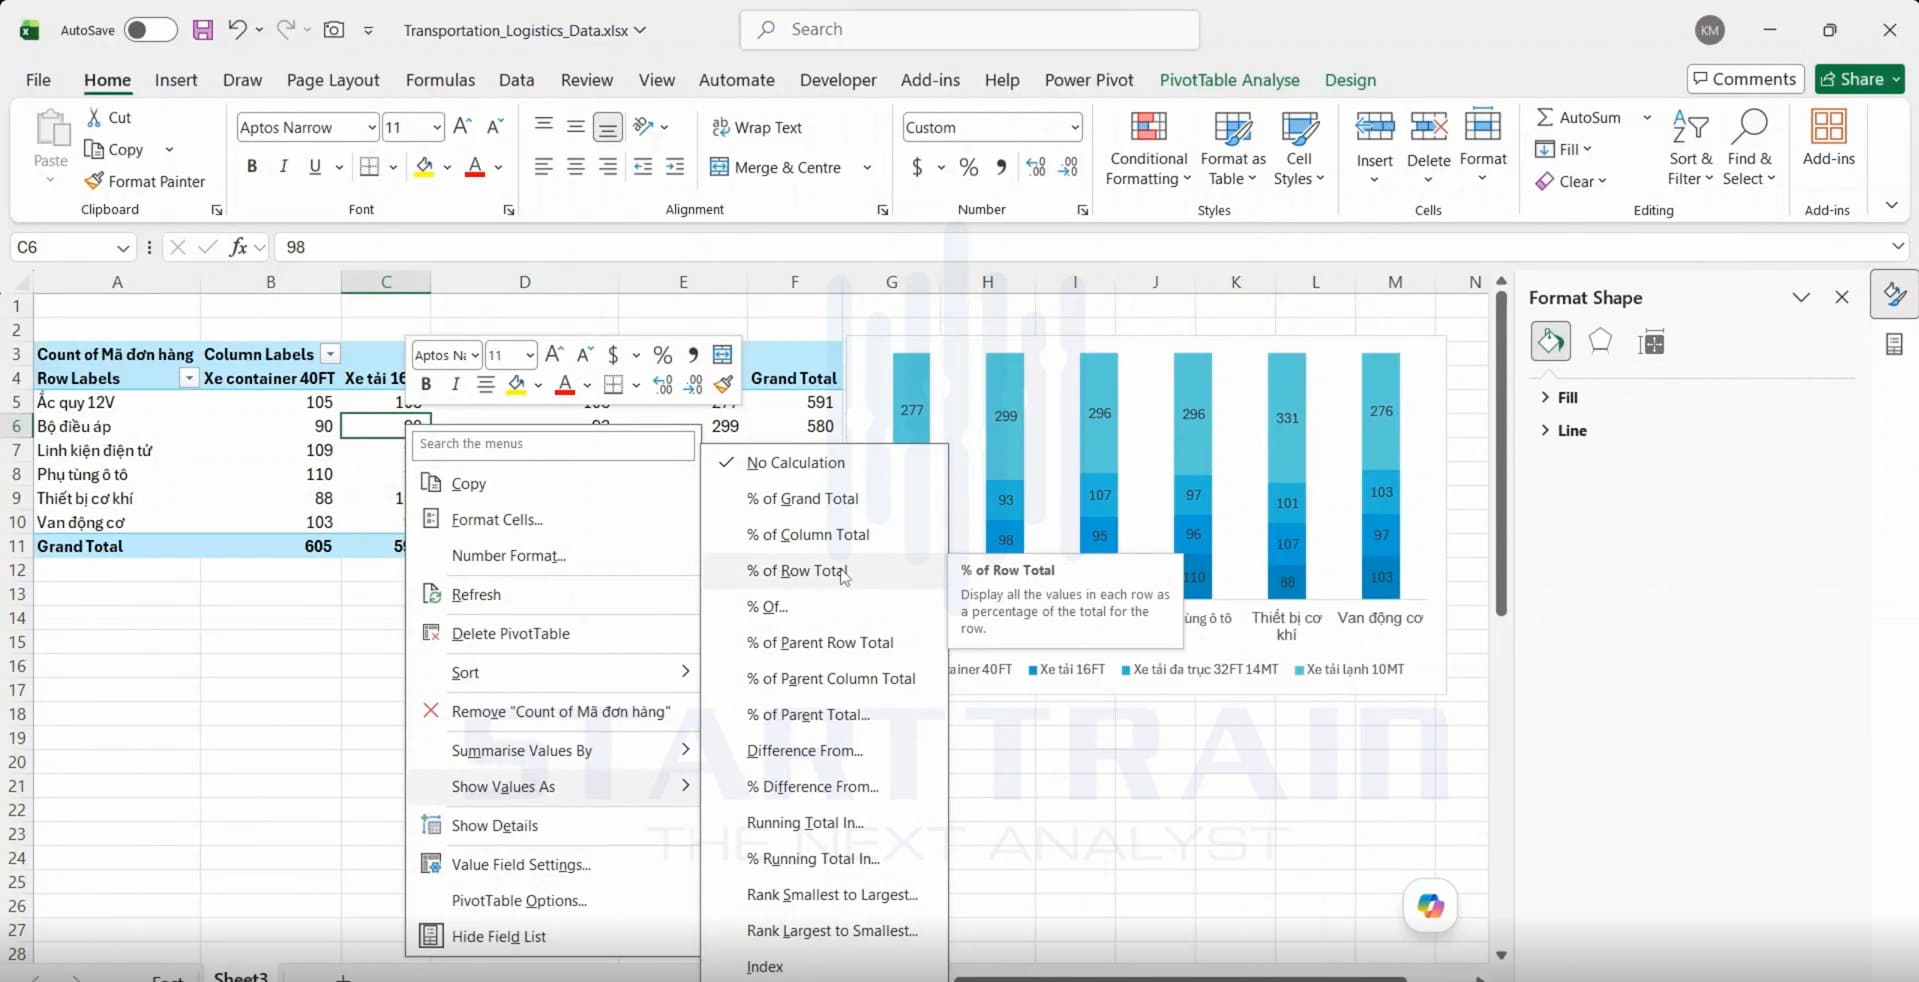The height and width of the screenshot is (982, 1919).
Task: Switch to the Insert ribbon tab
Action: click(176, 80)
